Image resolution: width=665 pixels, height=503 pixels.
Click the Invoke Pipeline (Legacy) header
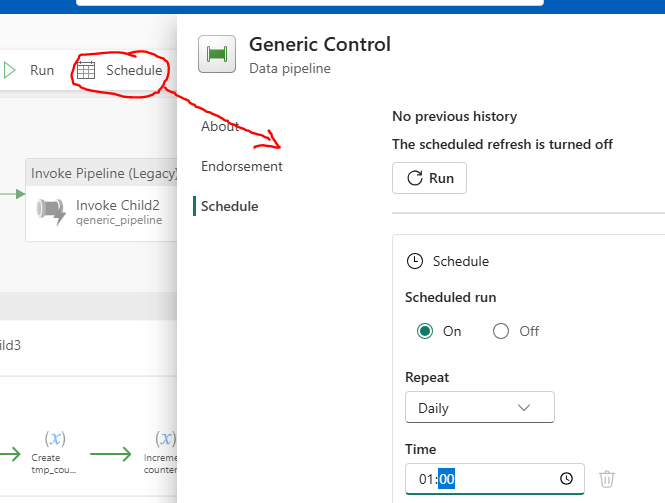[101, 173]
